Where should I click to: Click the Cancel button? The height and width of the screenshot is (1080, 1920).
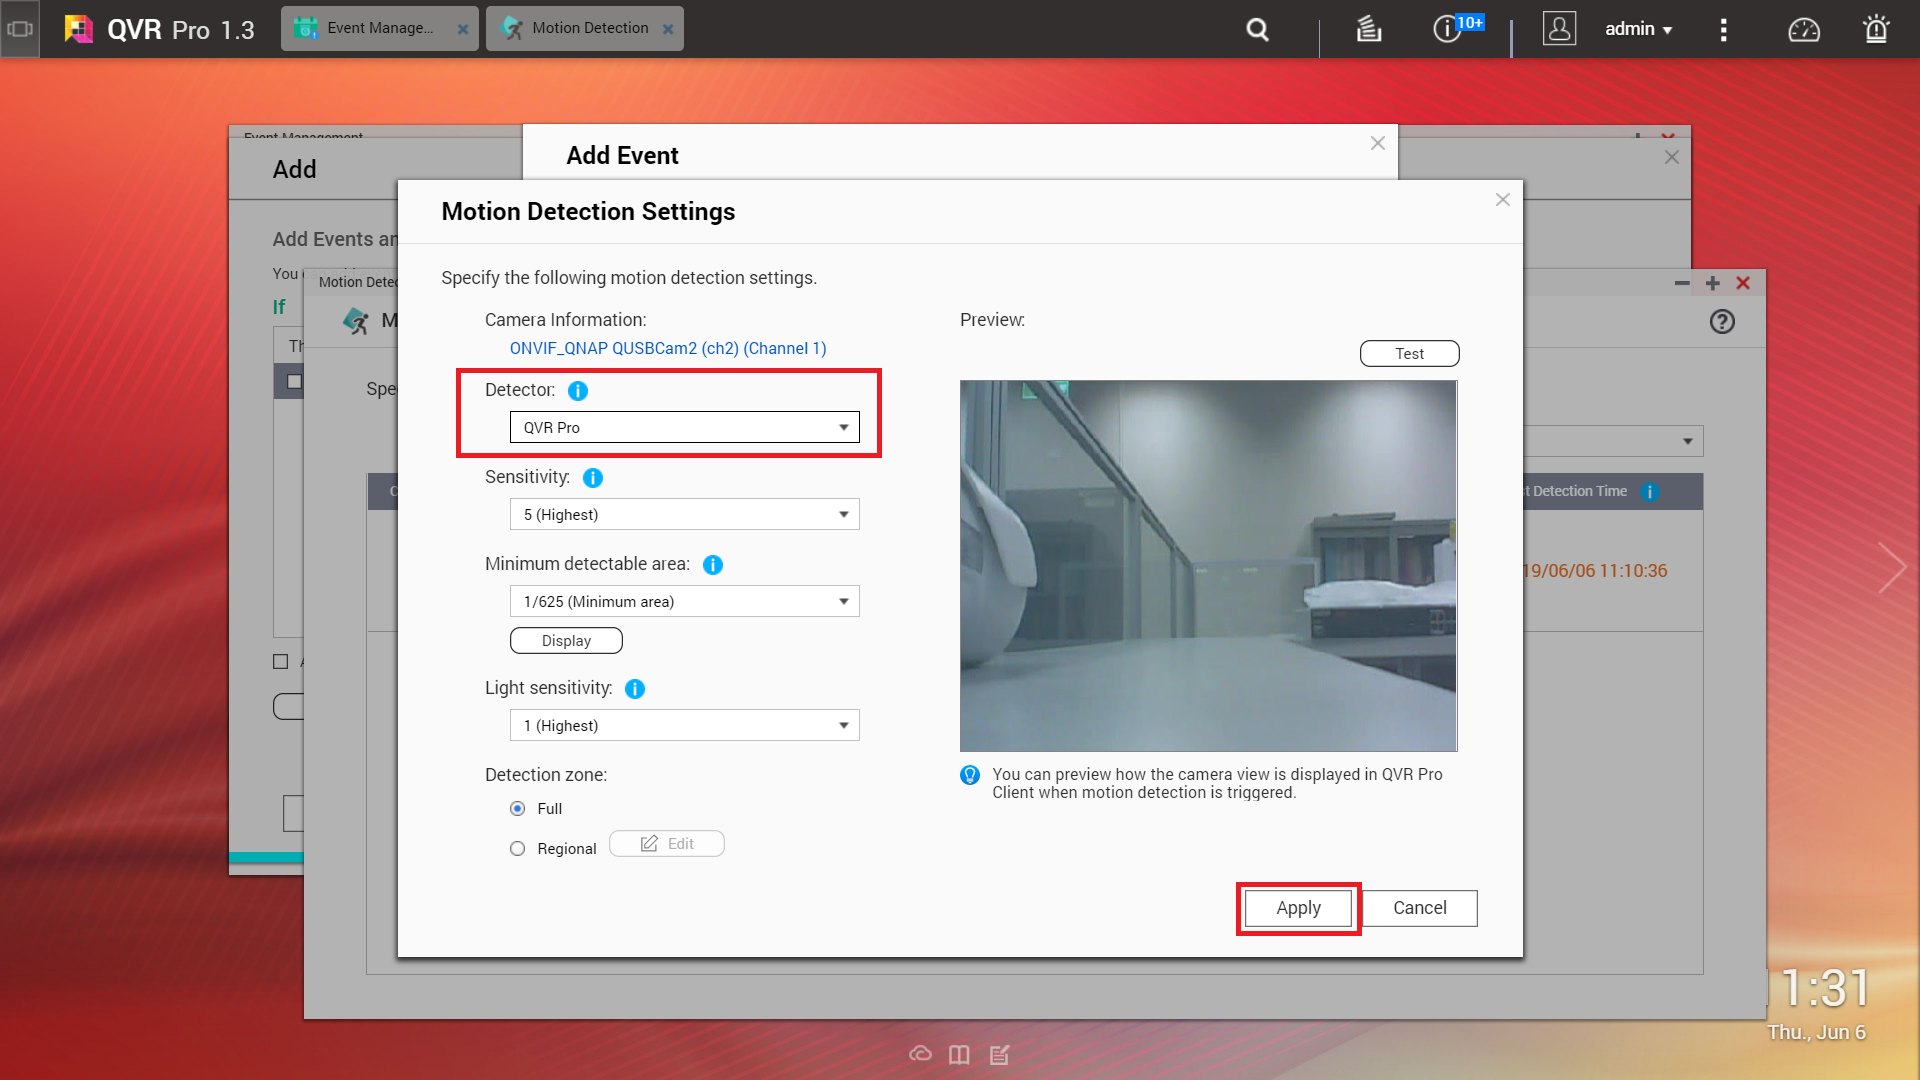click(1420, 908)
